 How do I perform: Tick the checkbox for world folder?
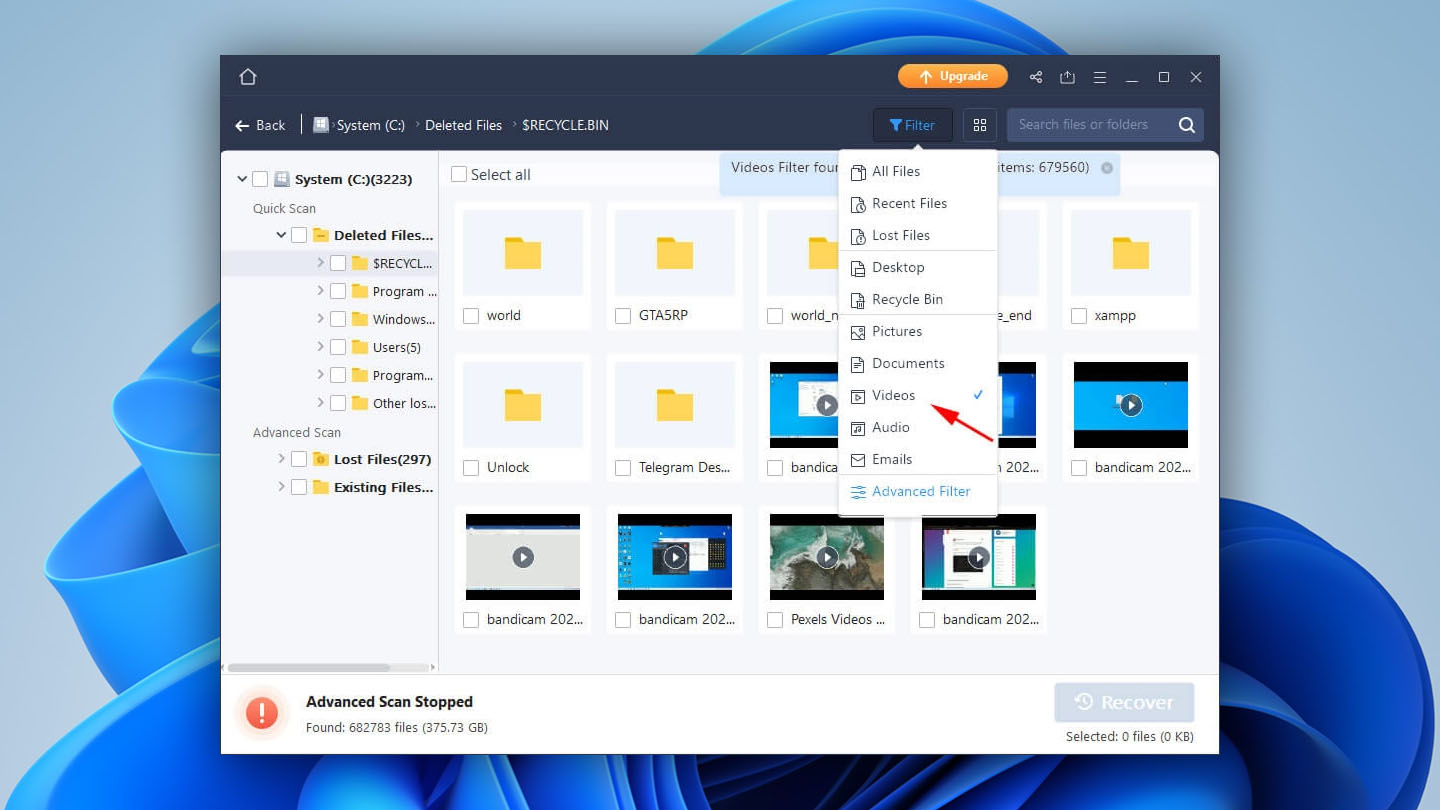pyautogui.click(x=471, y=316)
